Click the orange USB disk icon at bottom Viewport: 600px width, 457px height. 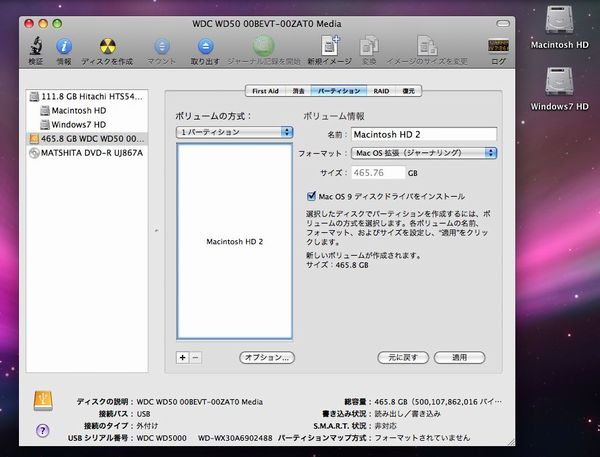[x=43, y=401]
